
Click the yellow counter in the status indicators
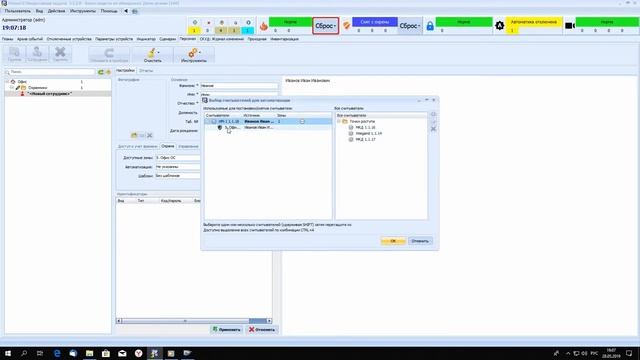194,31
